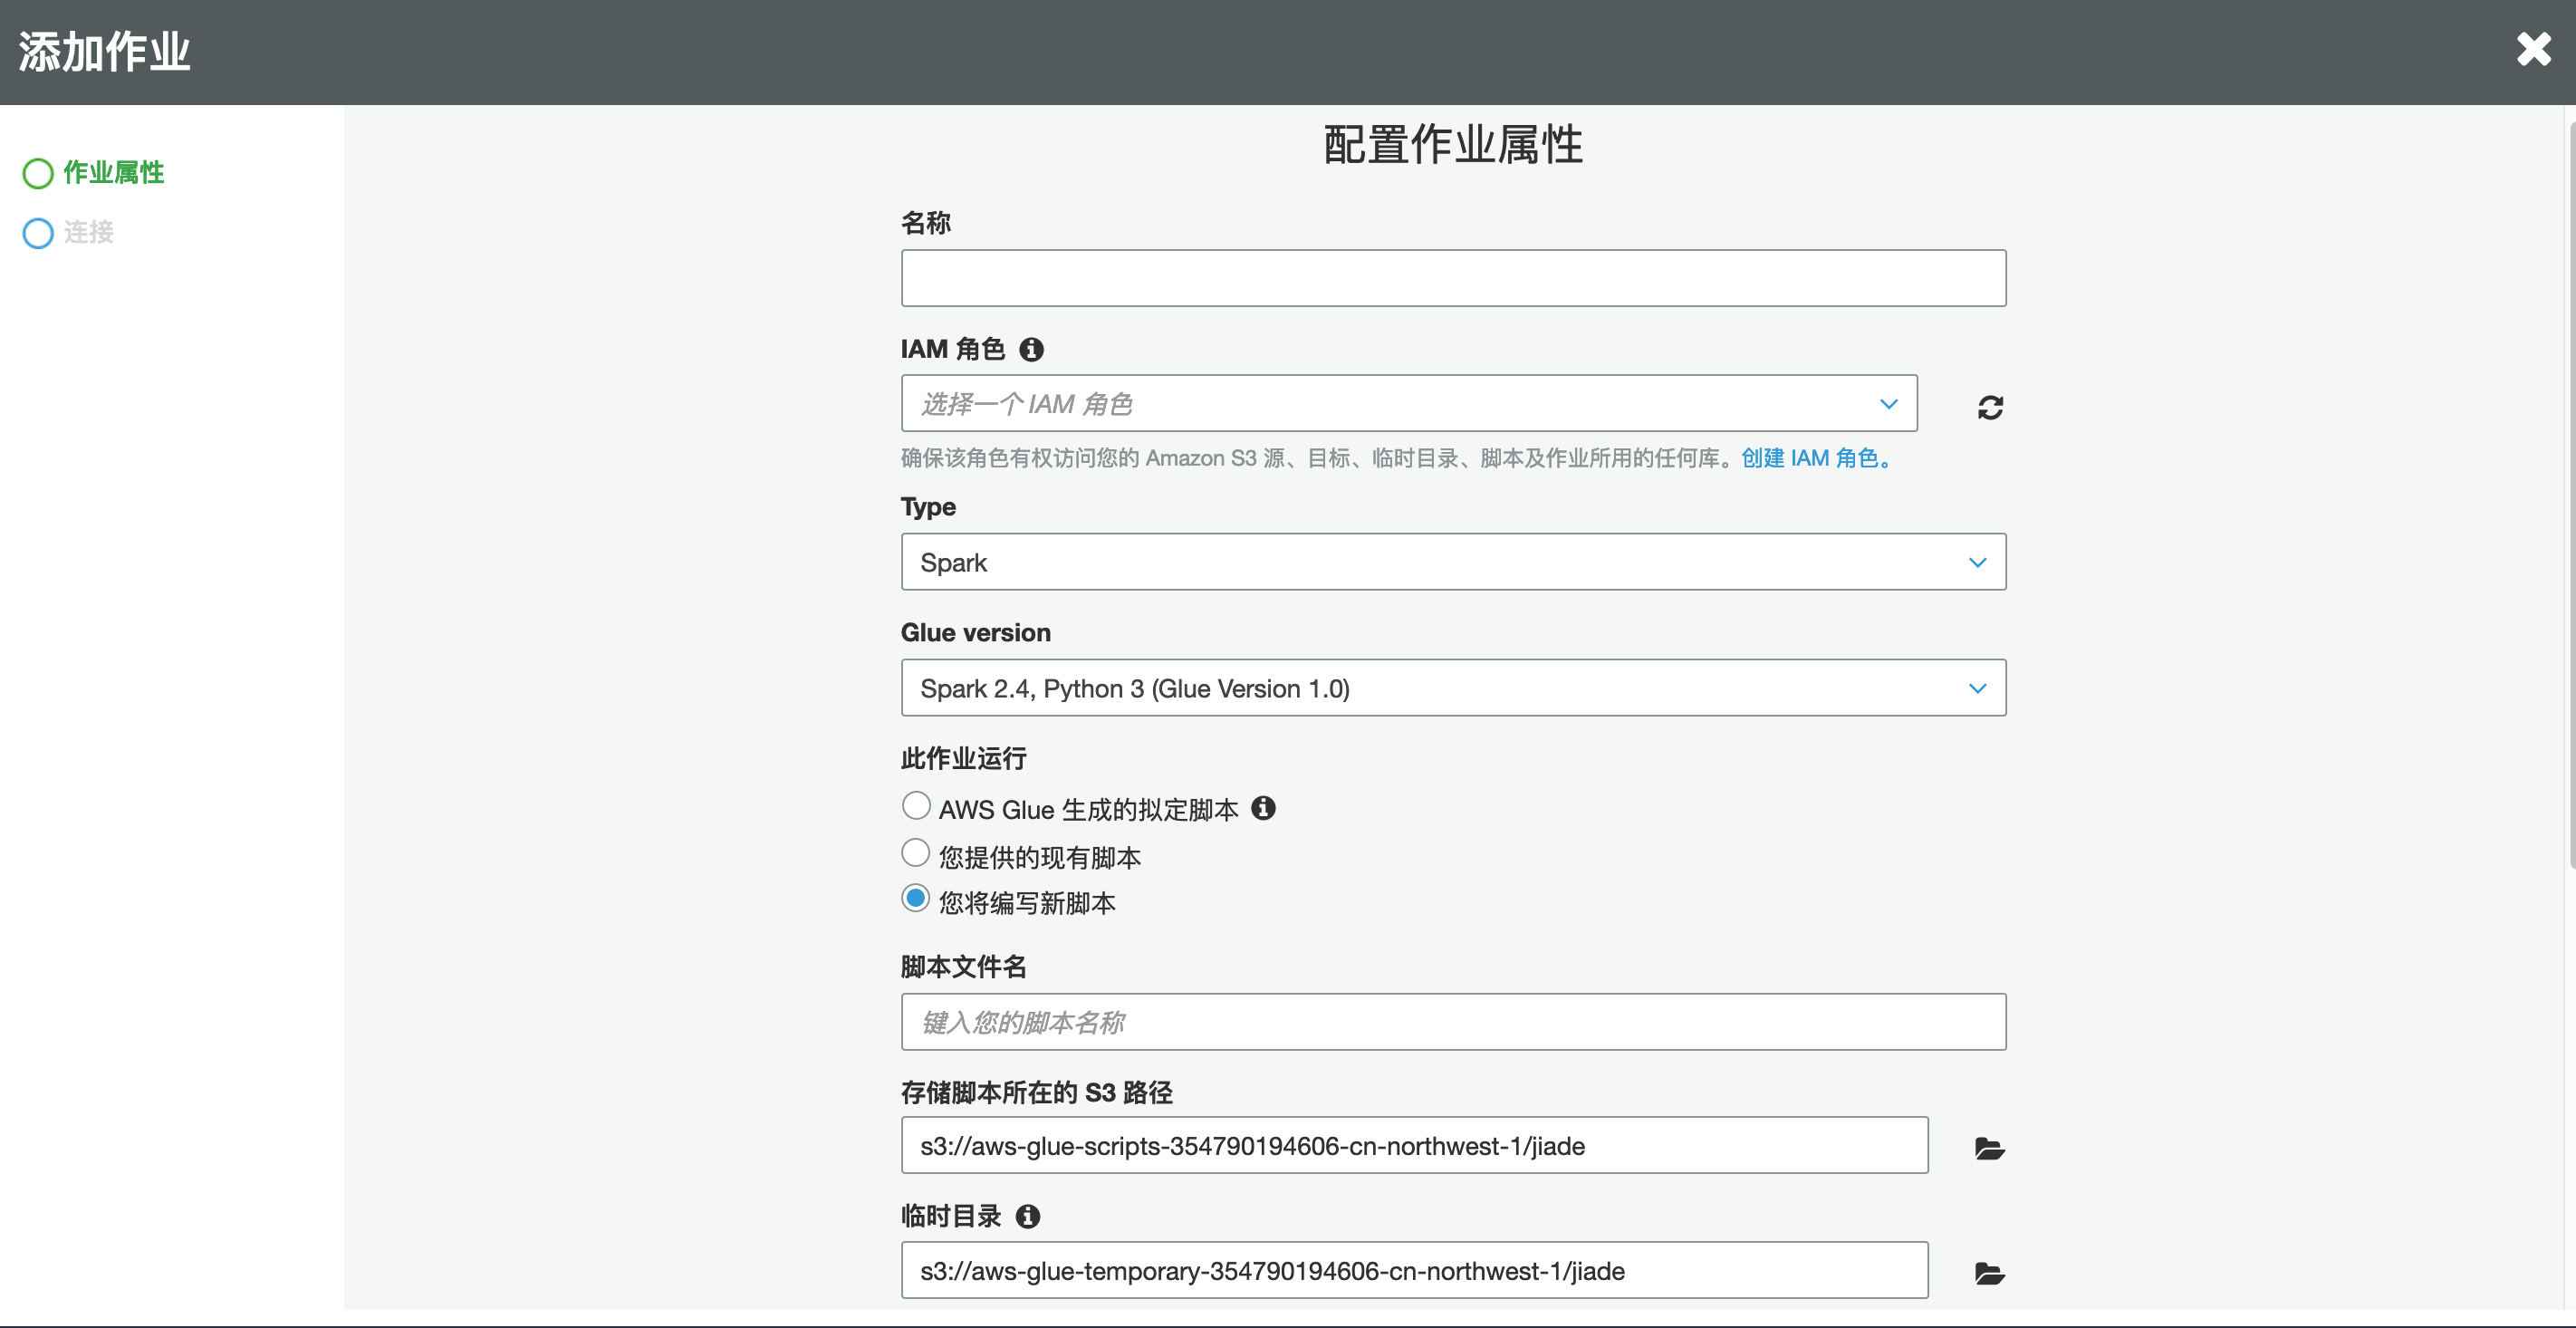
Task: Go to 连接 step in sidebar
Action: [89, 232]
